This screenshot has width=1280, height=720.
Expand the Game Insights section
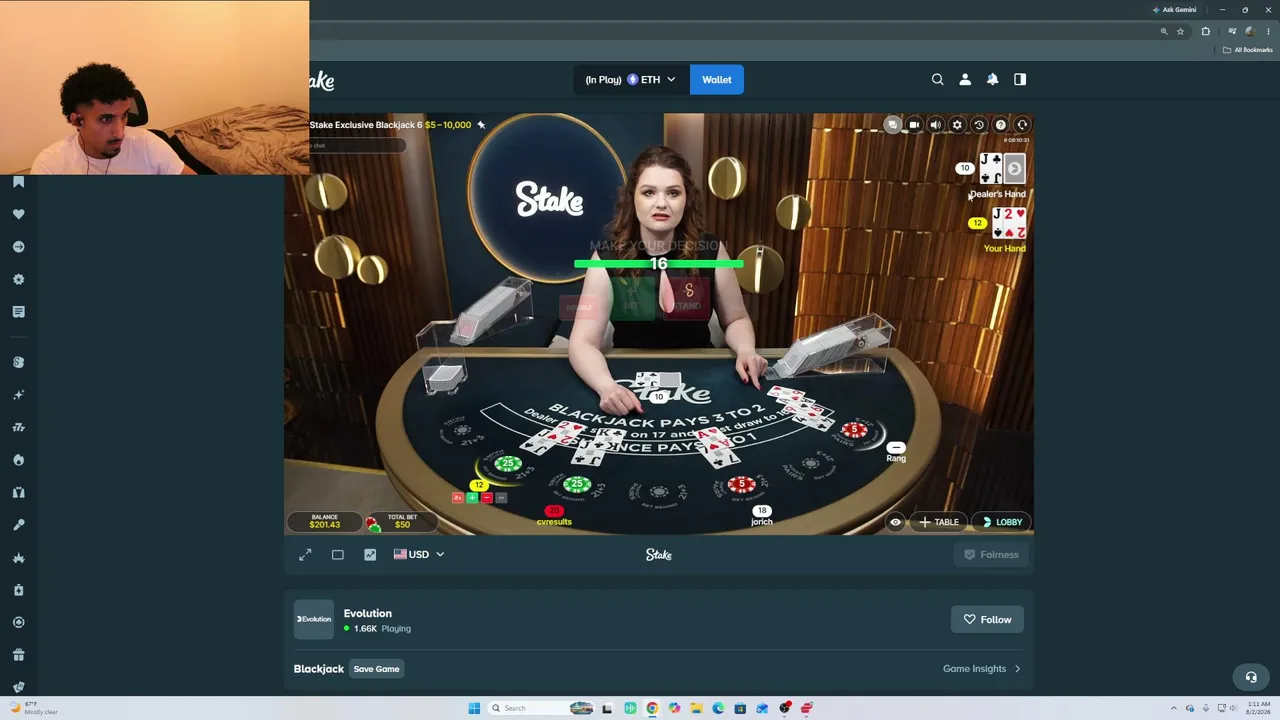982,669
